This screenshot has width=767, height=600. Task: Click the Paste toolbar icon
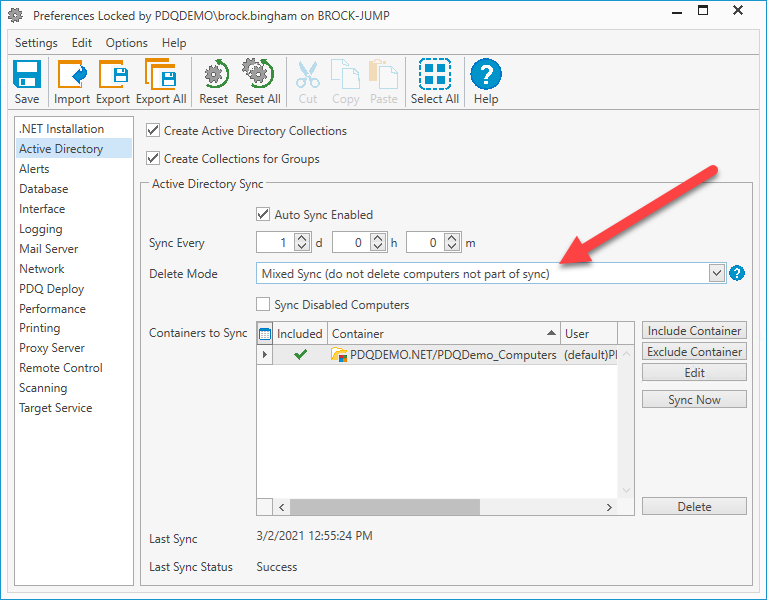click(x=383, y=74)
